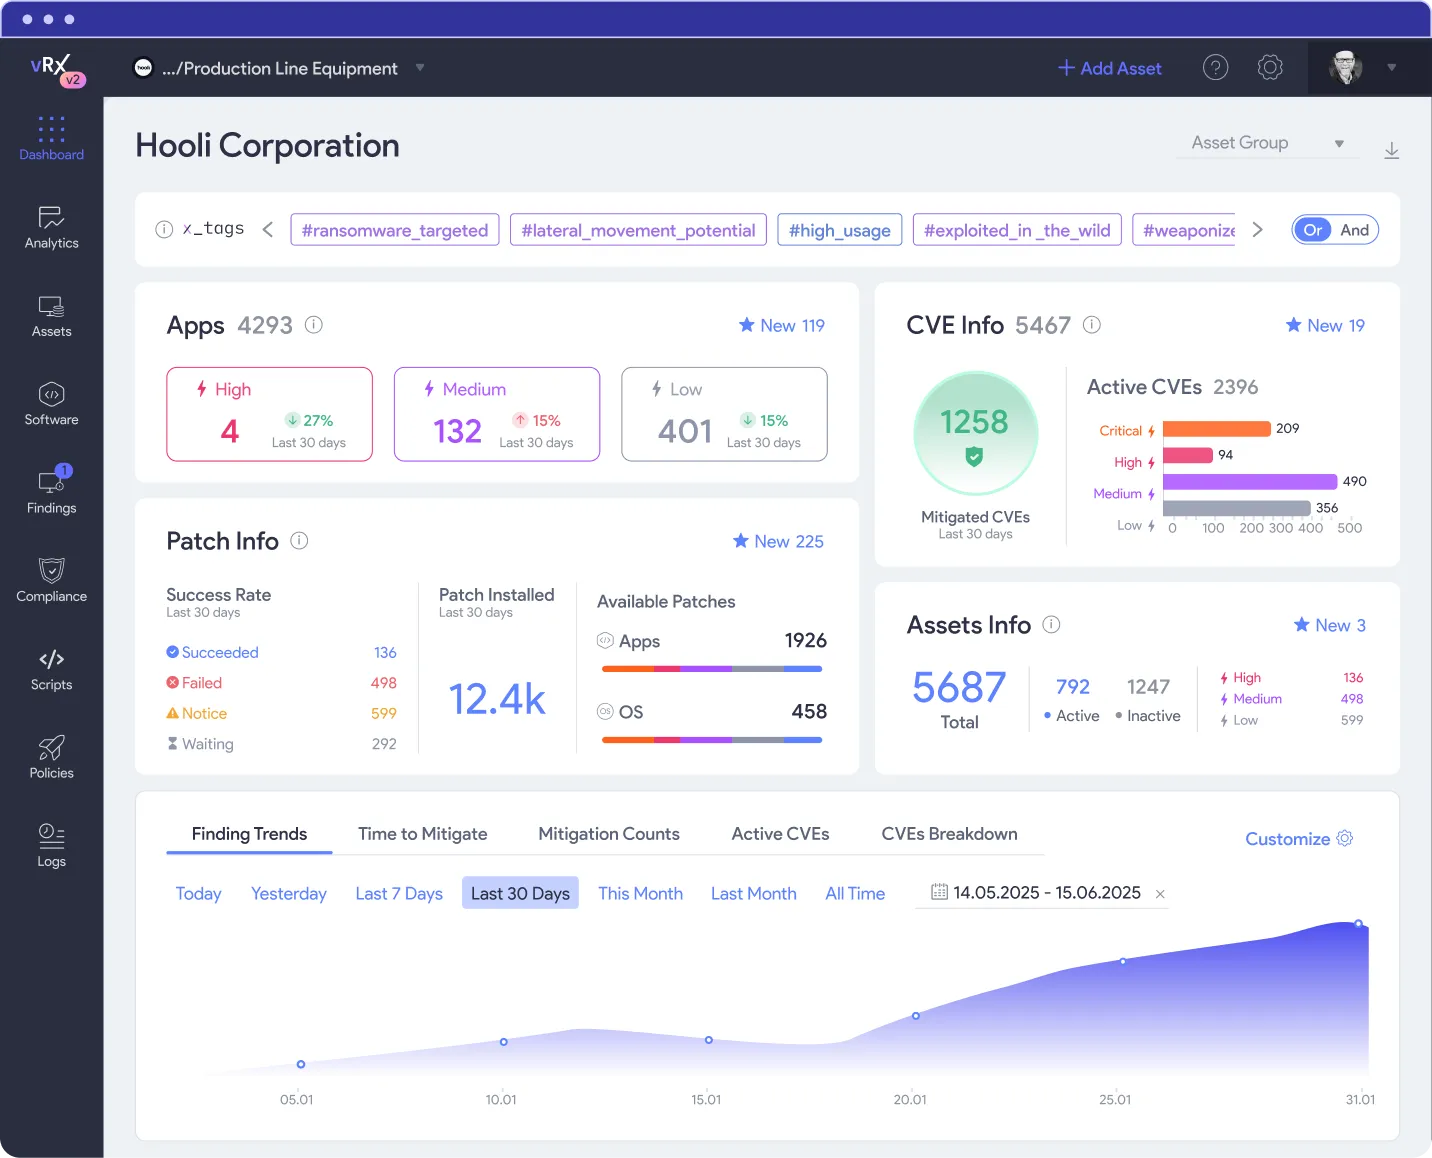Open New 225 patches link

coord(778,541)
